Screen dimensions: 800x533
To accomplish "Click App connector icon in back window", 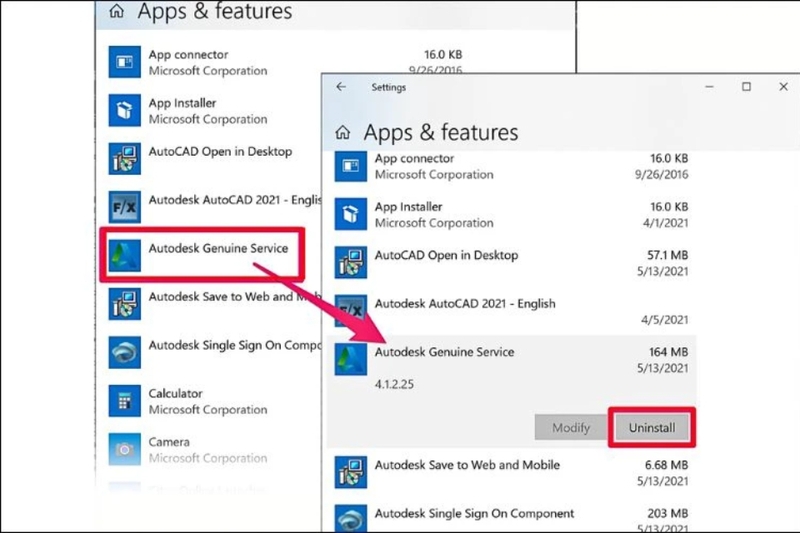I will point(124,62).
